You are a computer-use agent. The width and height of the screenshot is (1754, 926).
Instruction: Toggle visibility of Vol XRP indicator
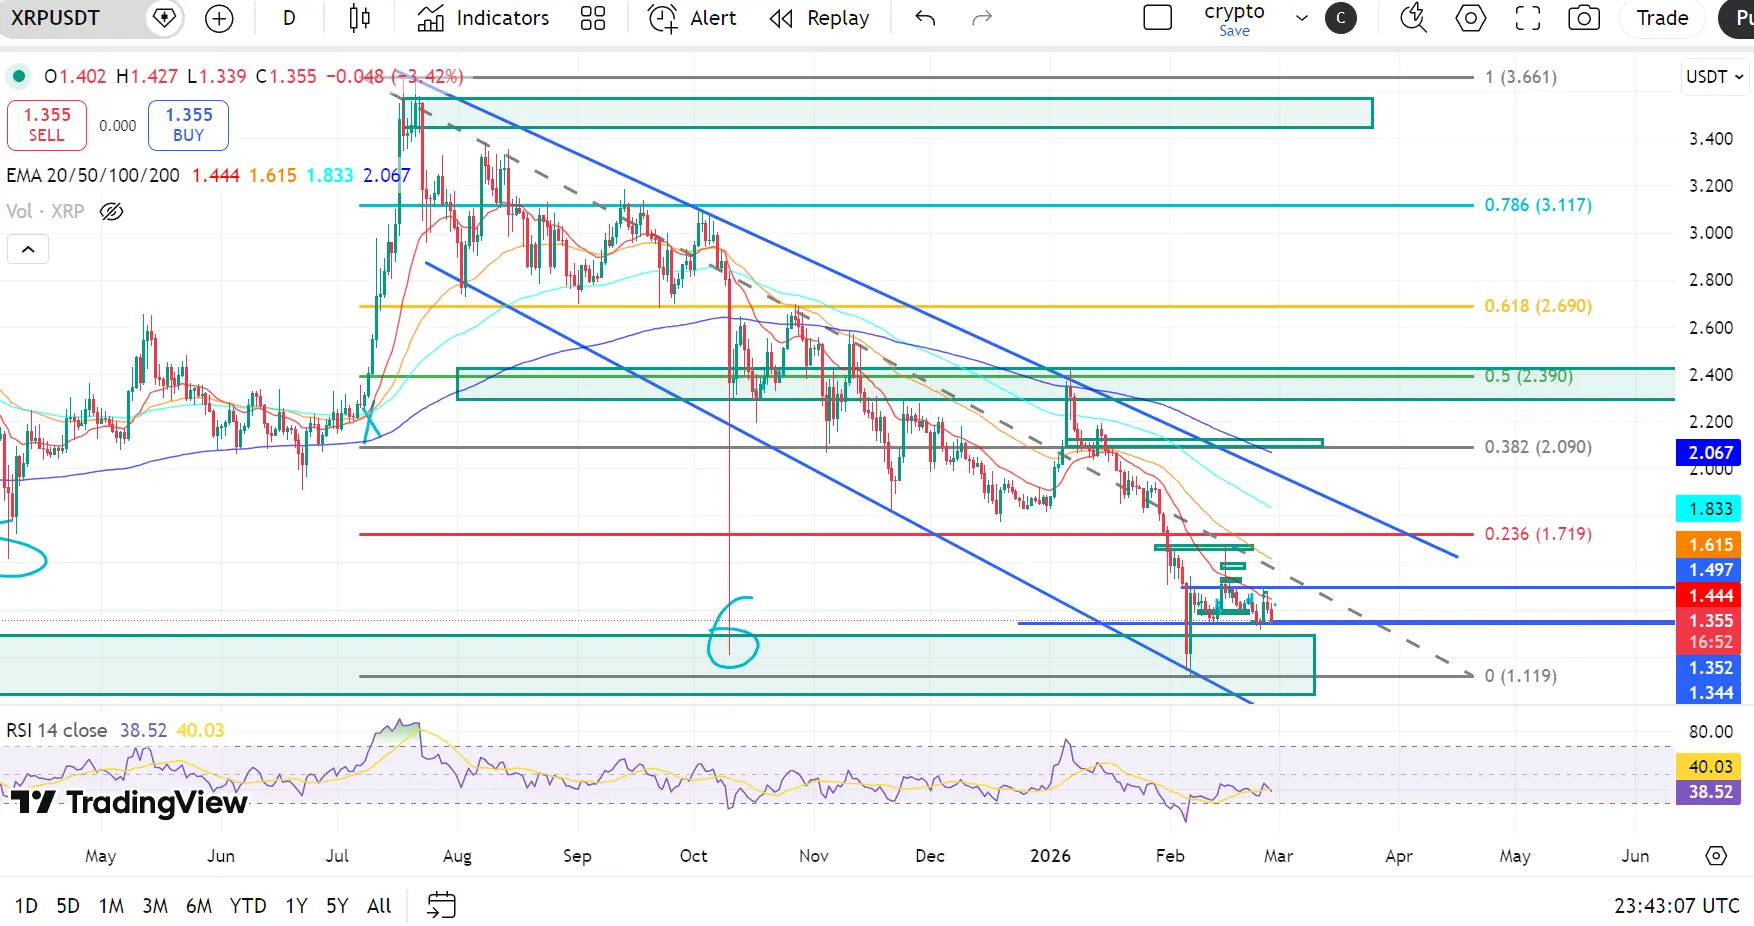tap(112, 211)
